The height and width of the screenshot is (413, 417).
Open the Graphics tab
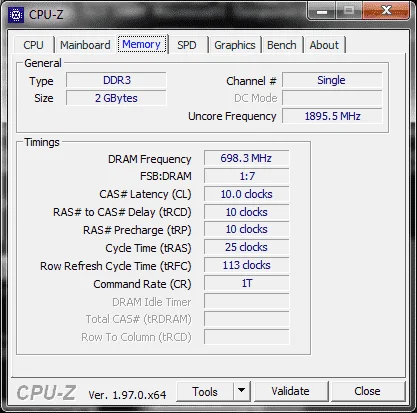[235, 45]
